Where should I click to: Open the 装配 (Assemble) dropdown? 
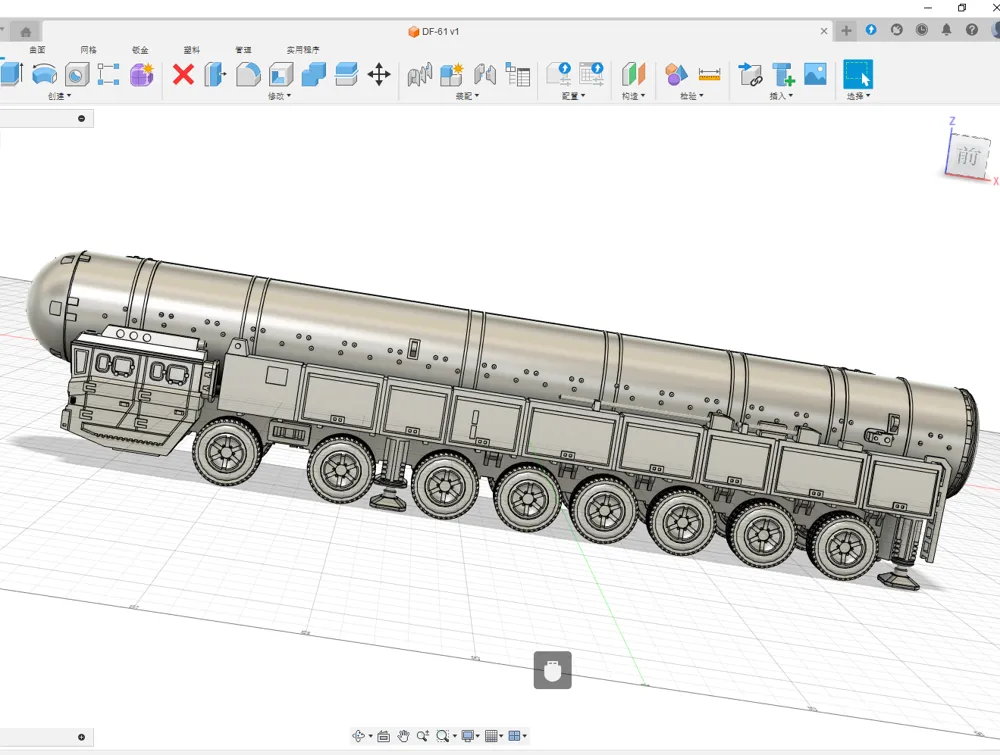pos(467,96)
